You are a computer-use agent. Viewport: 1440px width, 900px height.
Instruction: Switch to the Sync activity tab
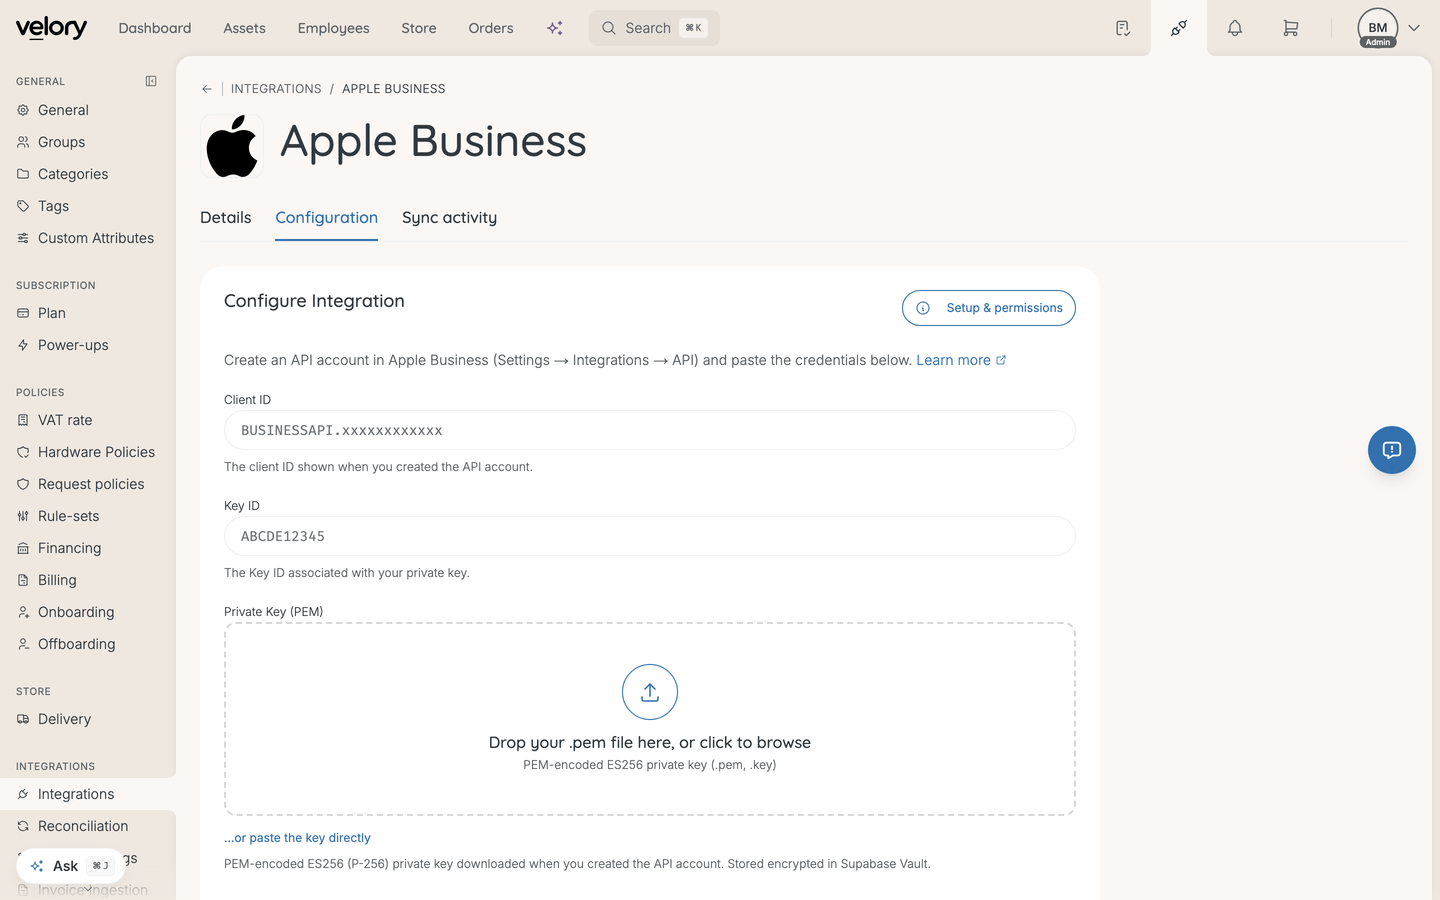coord(449,218)
